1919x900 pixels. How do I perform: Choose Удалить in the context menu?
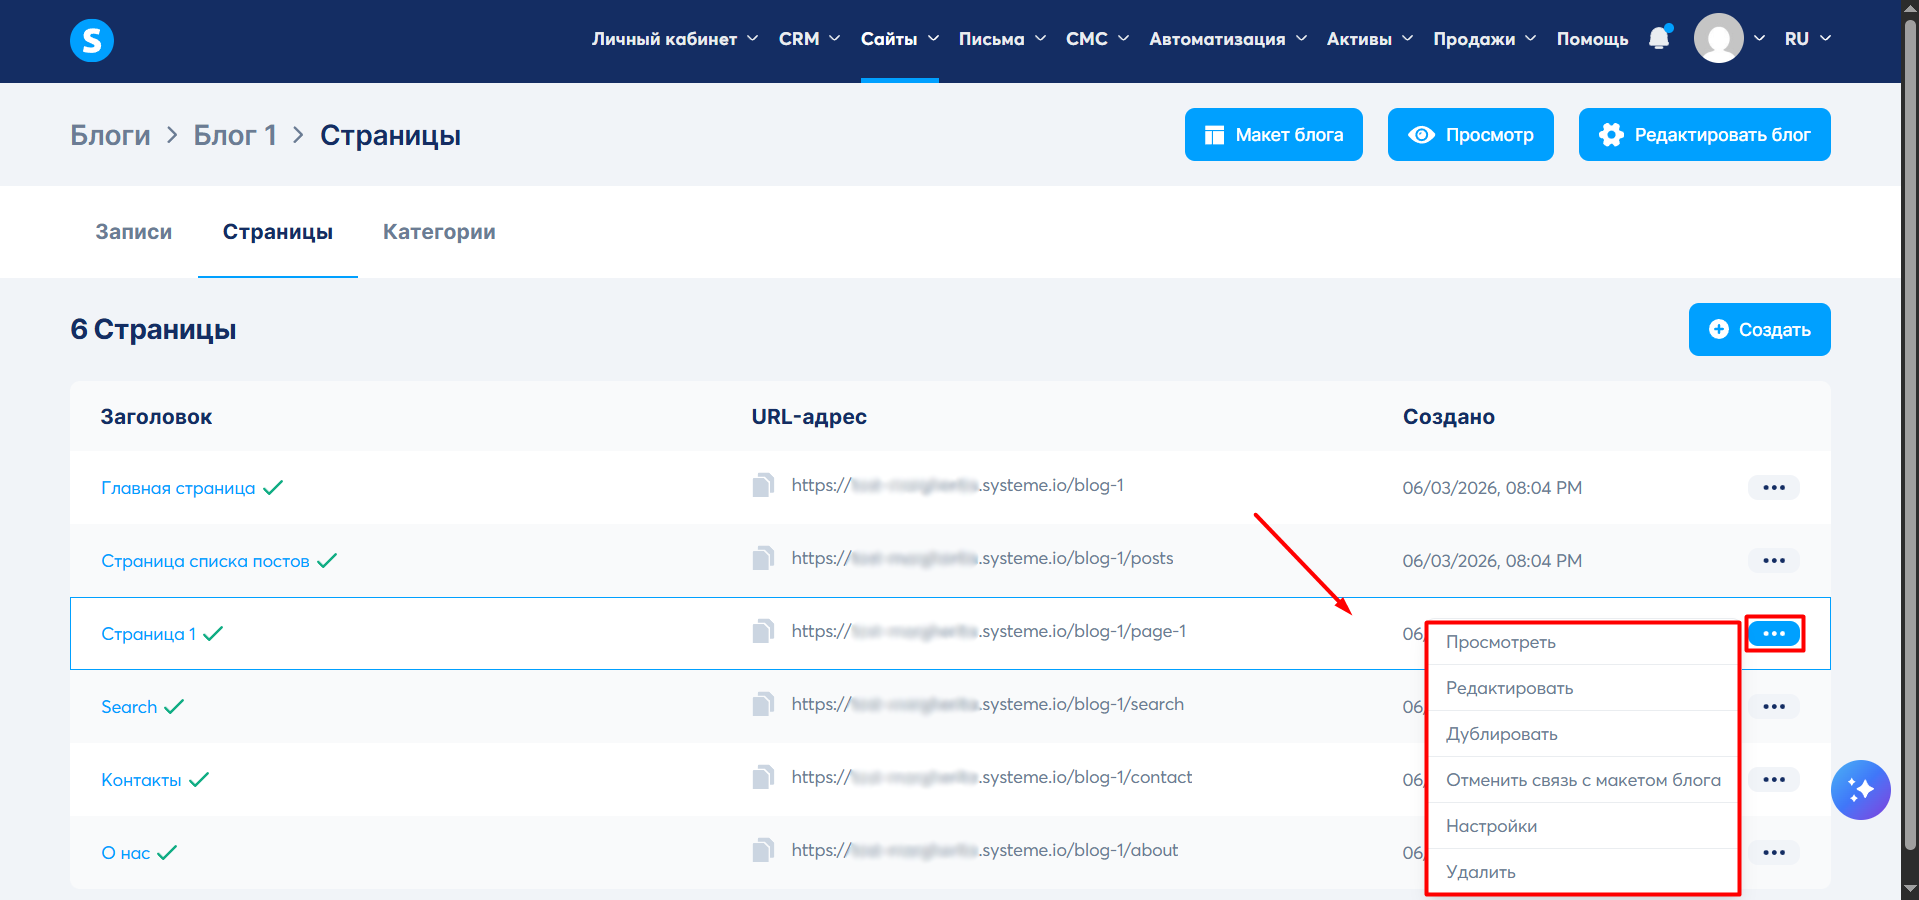click(x=1582, y=872)
